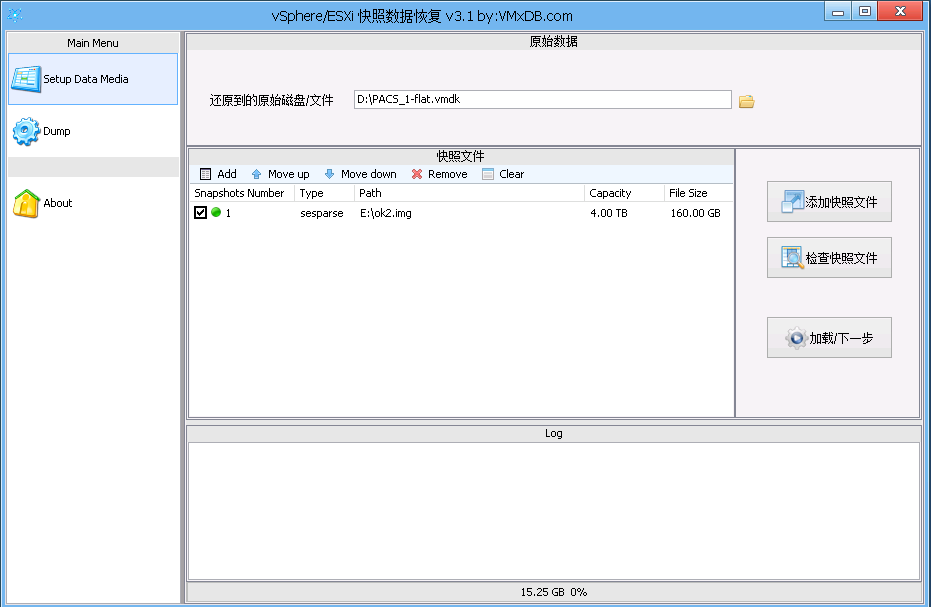Open Setup Data Media in Main Menu

[93, 79]
